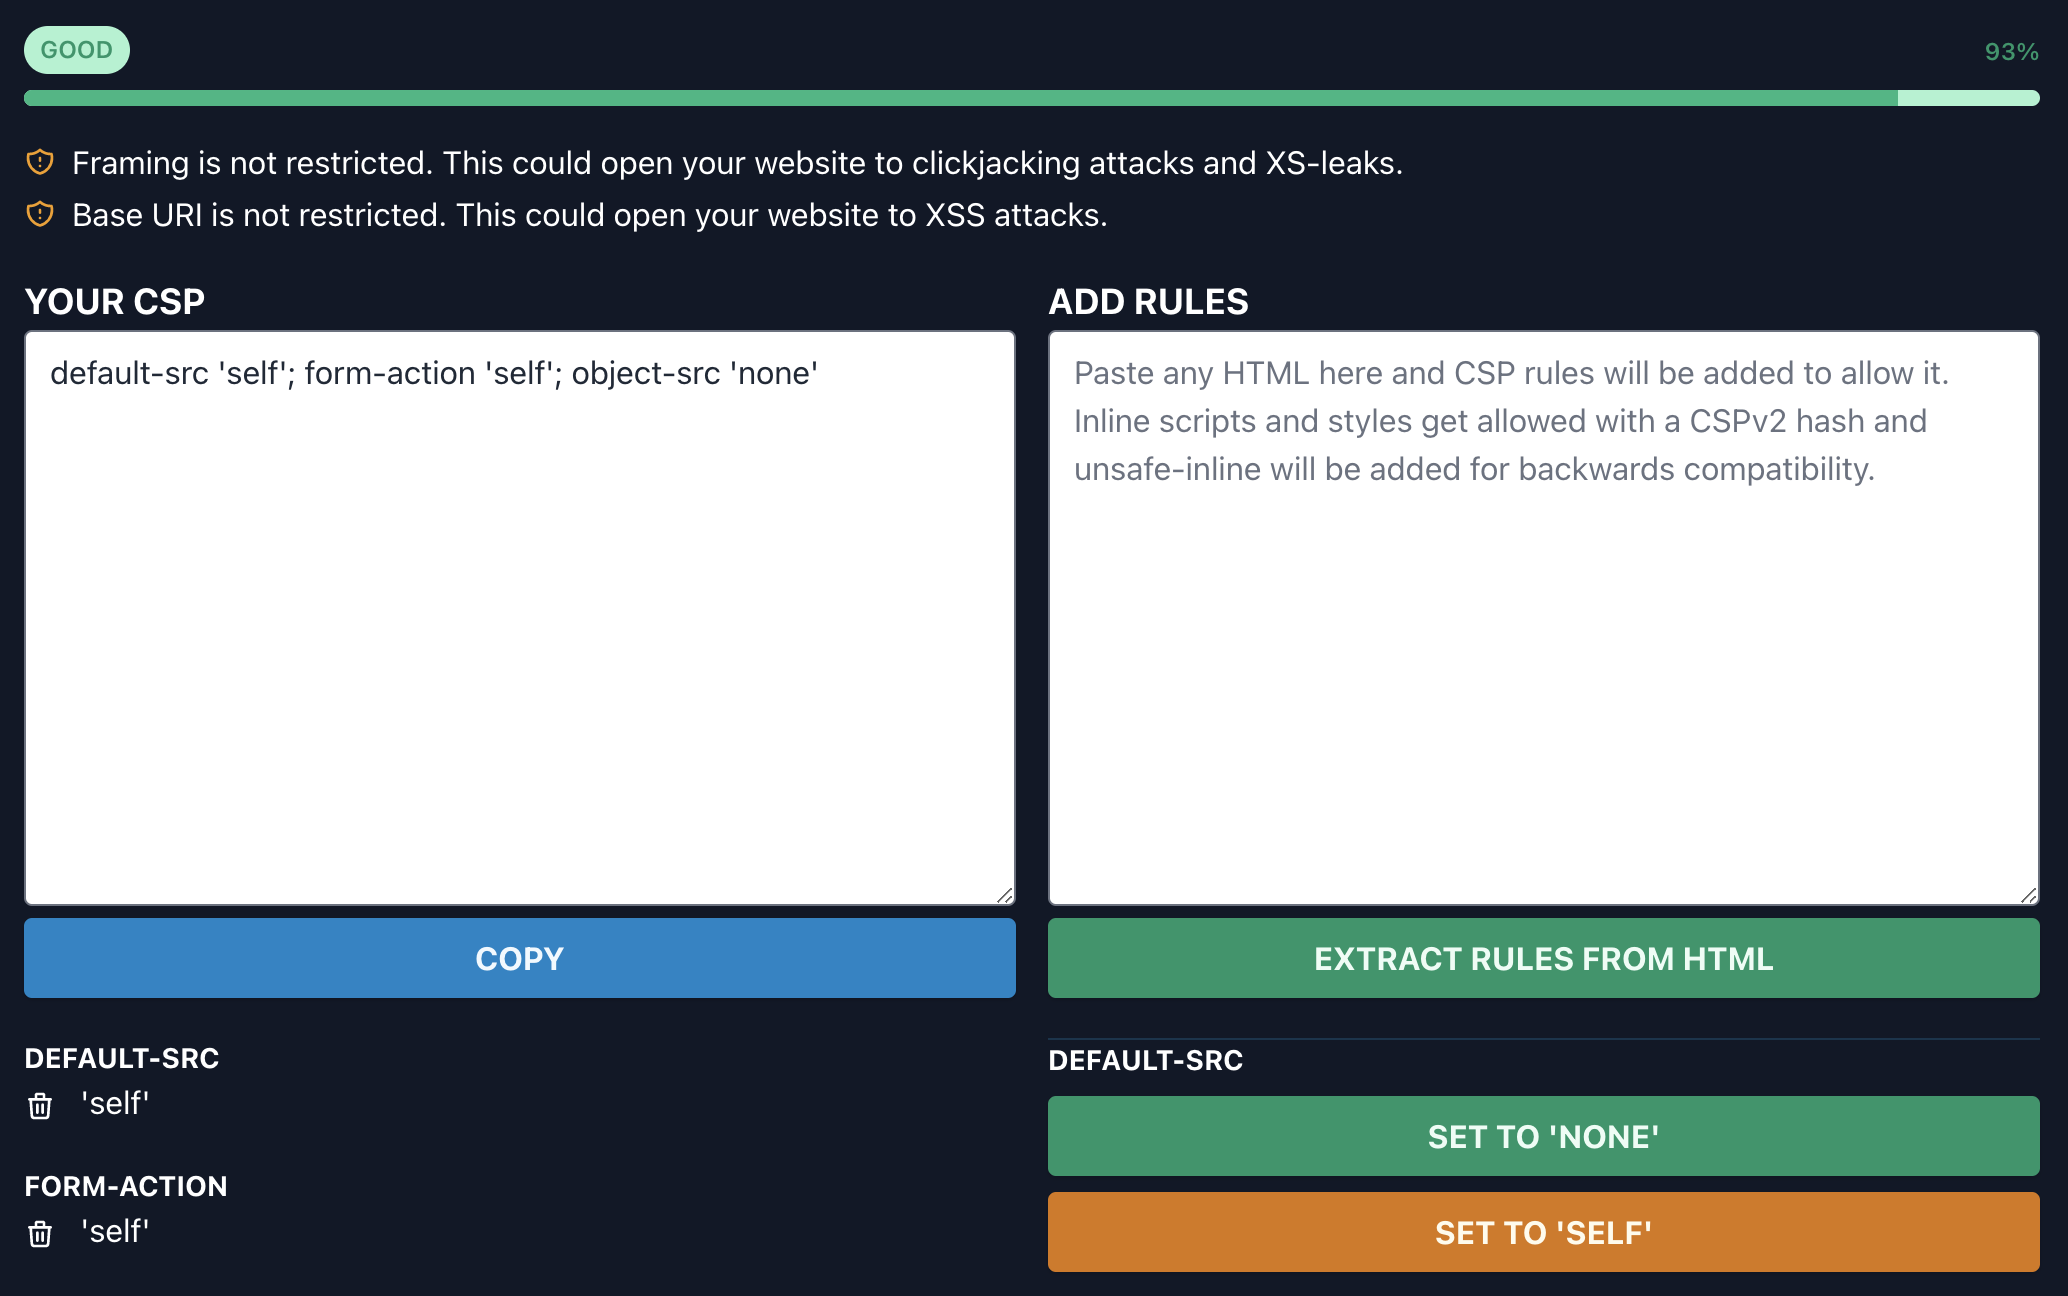Click the resize grip of the ADD RULES textarea
This screenshot has width=2068, height=1296.
point(2029,897)
